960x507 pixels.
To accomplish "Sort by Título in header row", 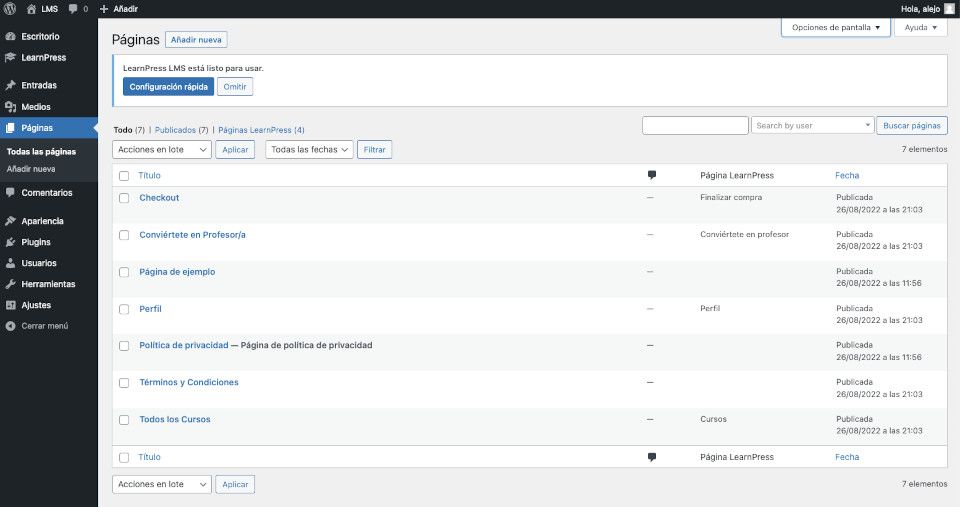I will 149,175.
